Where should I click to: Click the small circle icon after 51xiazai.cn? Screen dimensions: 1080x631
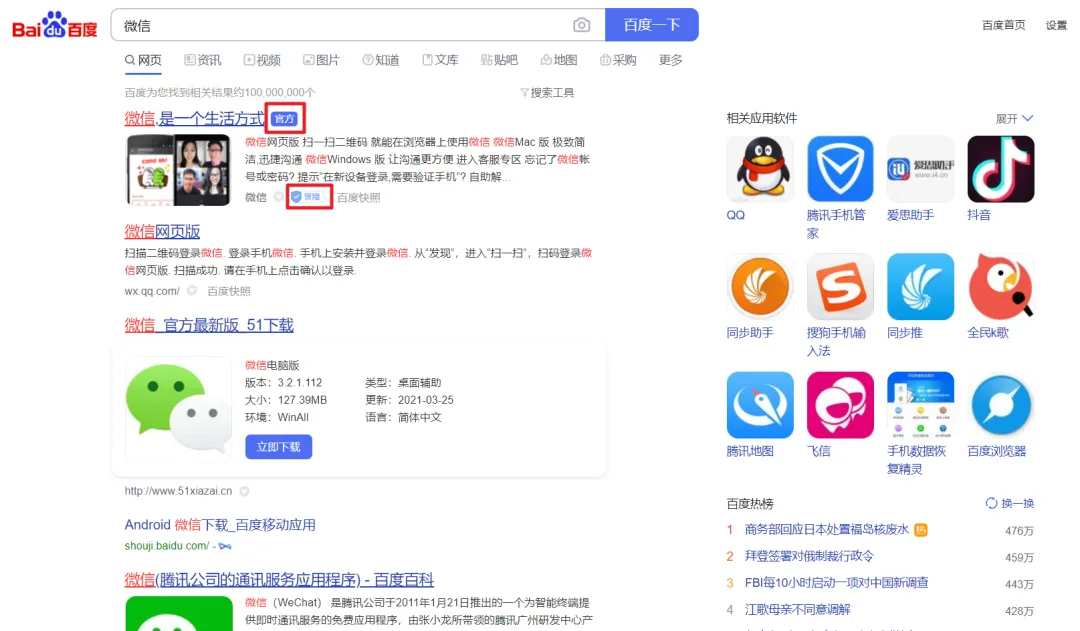click(x=245, y=491)
